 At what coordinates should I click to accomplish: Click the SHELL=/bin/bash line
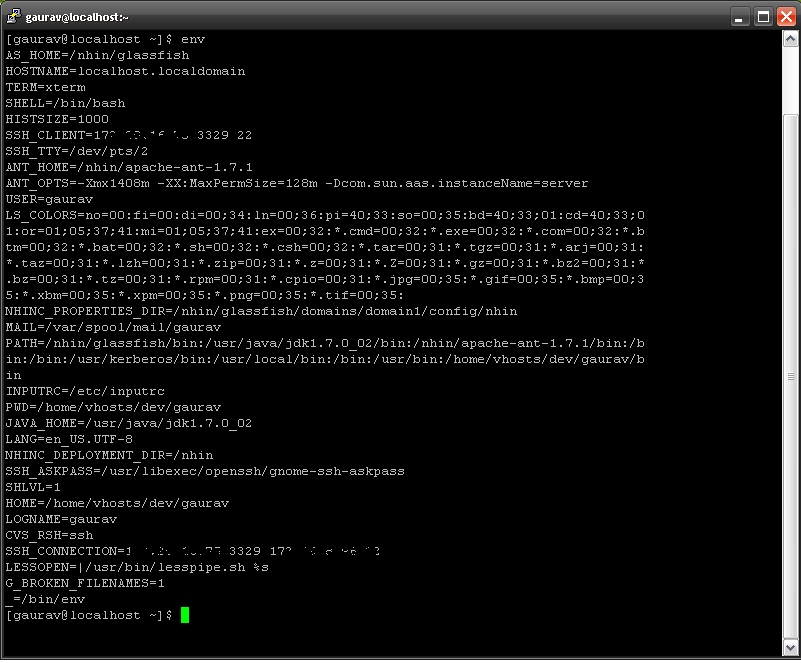(x=70, y=103)
